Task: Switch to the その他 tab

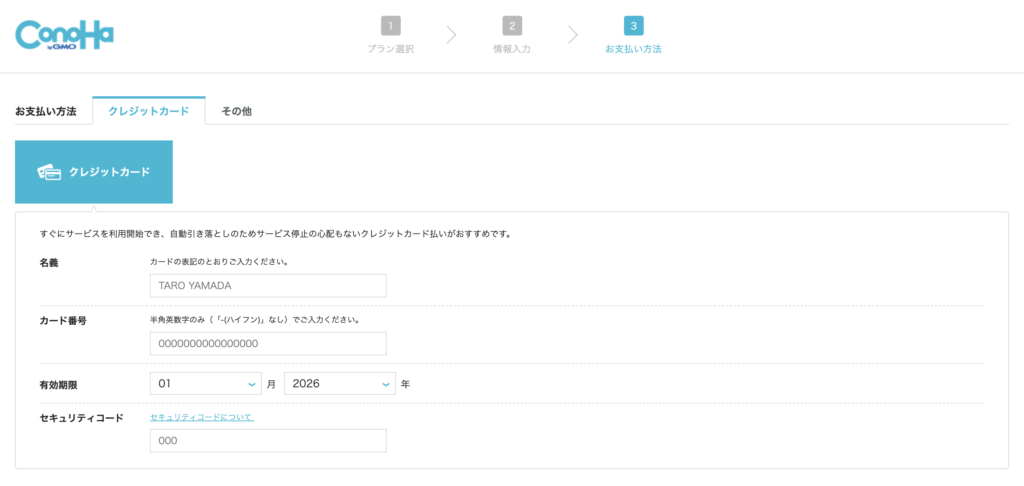Action: [x=236, y=112]
